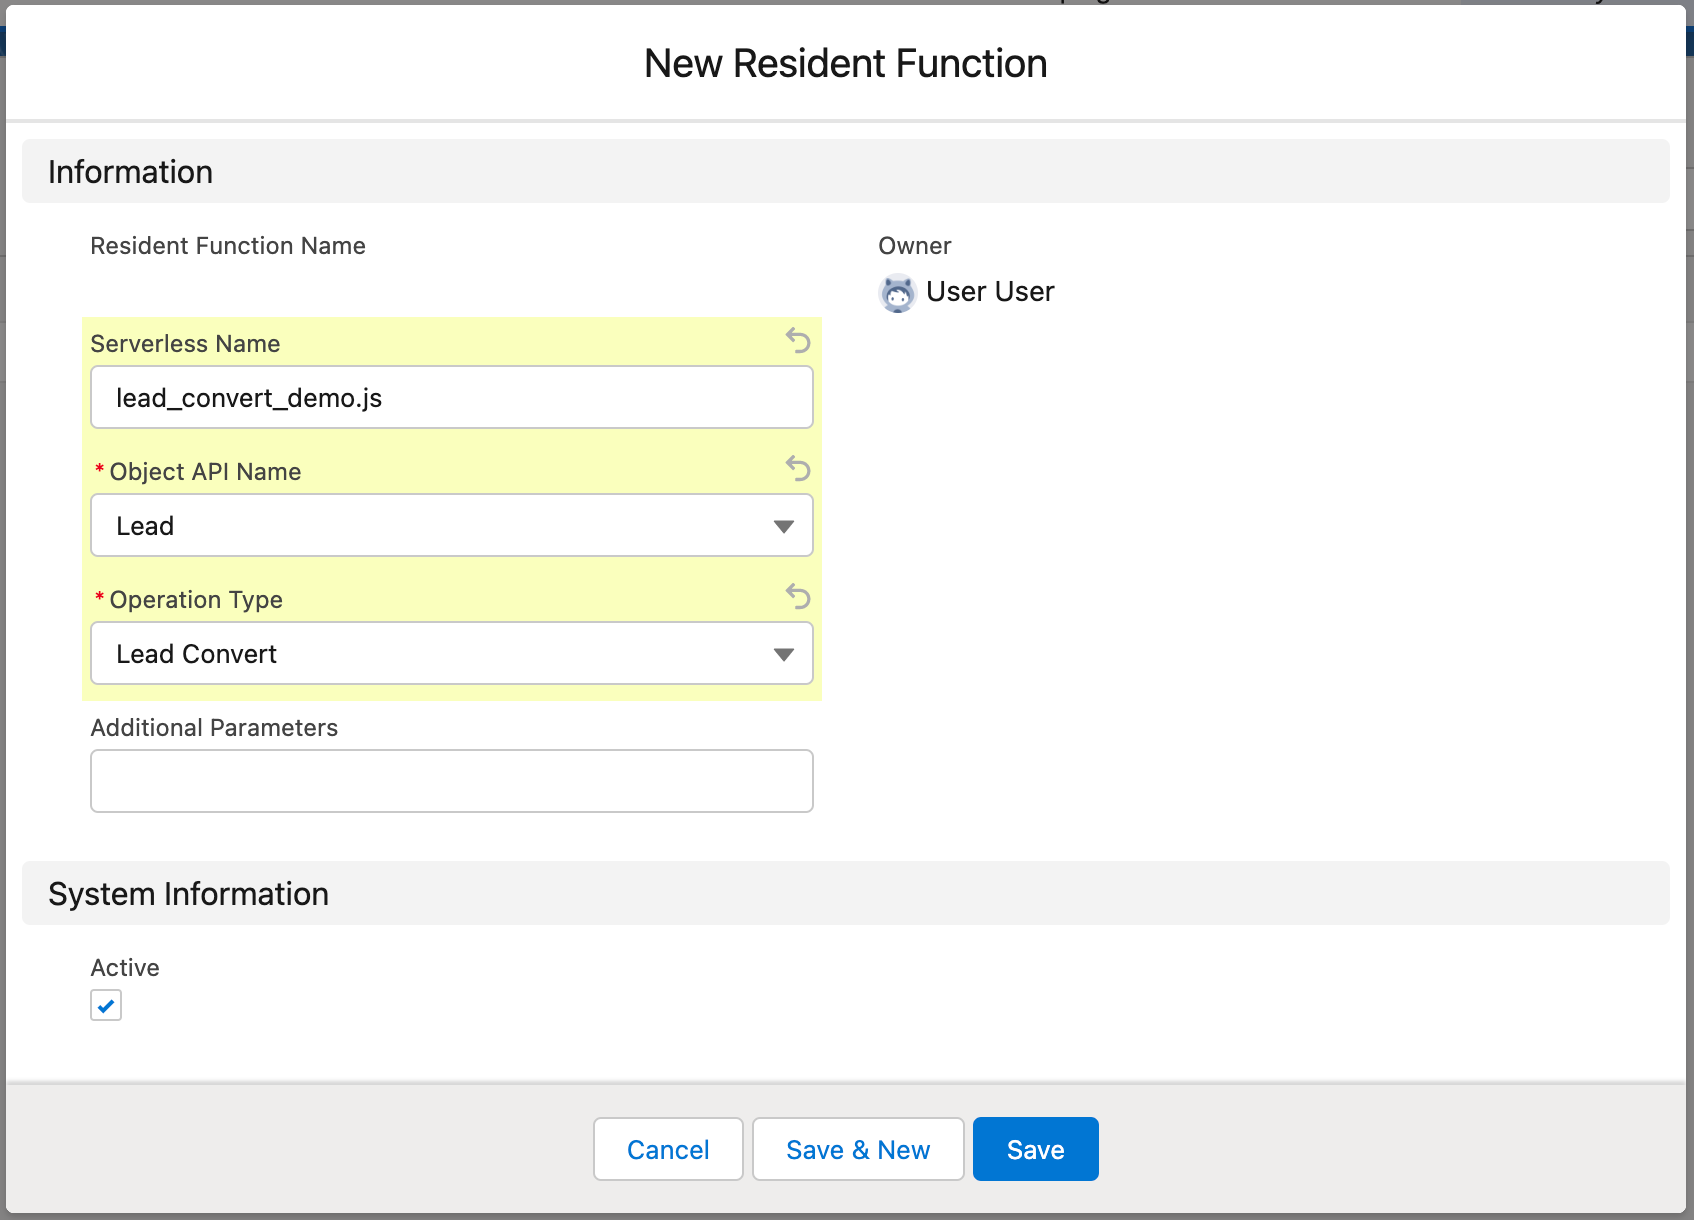Click the Owner field label

point(914,245)
